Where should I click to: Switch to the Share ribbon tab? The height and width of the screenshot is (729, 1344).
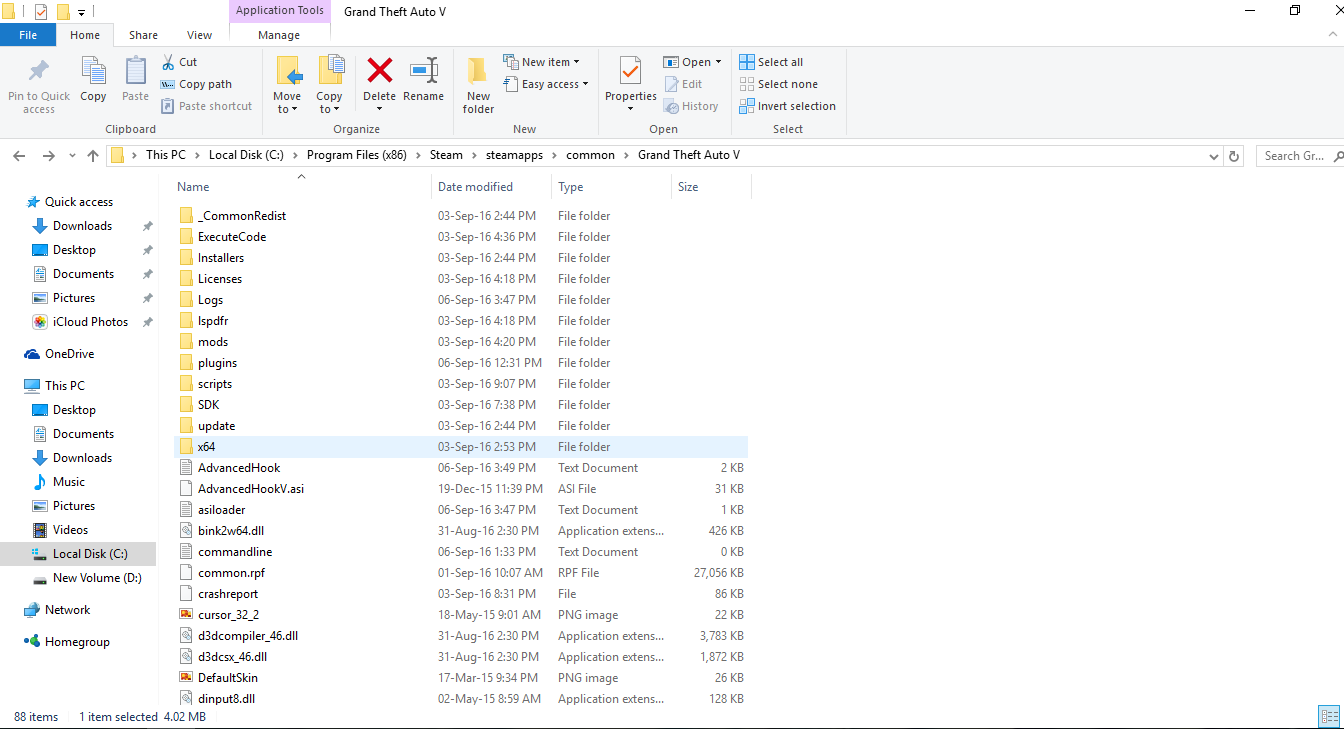point(143,35)
